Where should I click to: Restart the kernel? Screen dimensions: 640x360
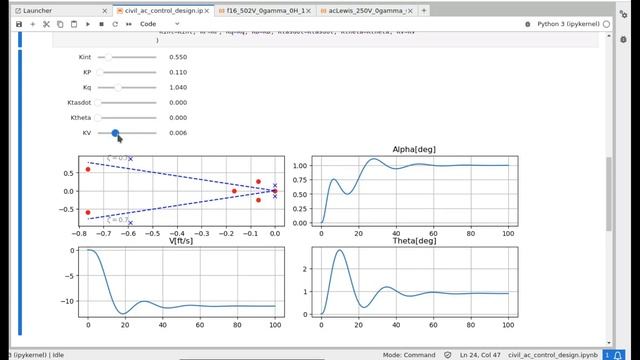(x=115, y=24)
